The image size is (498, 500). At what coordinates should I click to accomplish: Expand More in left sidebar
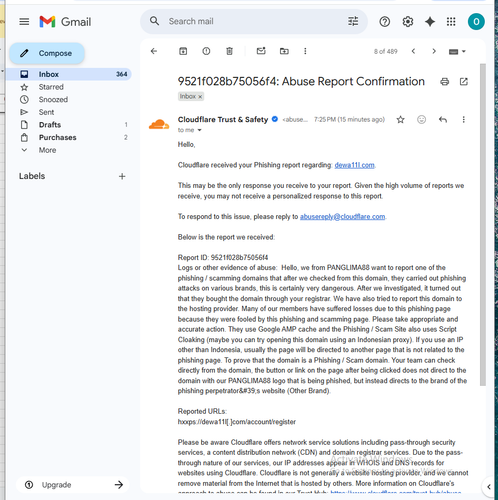point(47,150)
